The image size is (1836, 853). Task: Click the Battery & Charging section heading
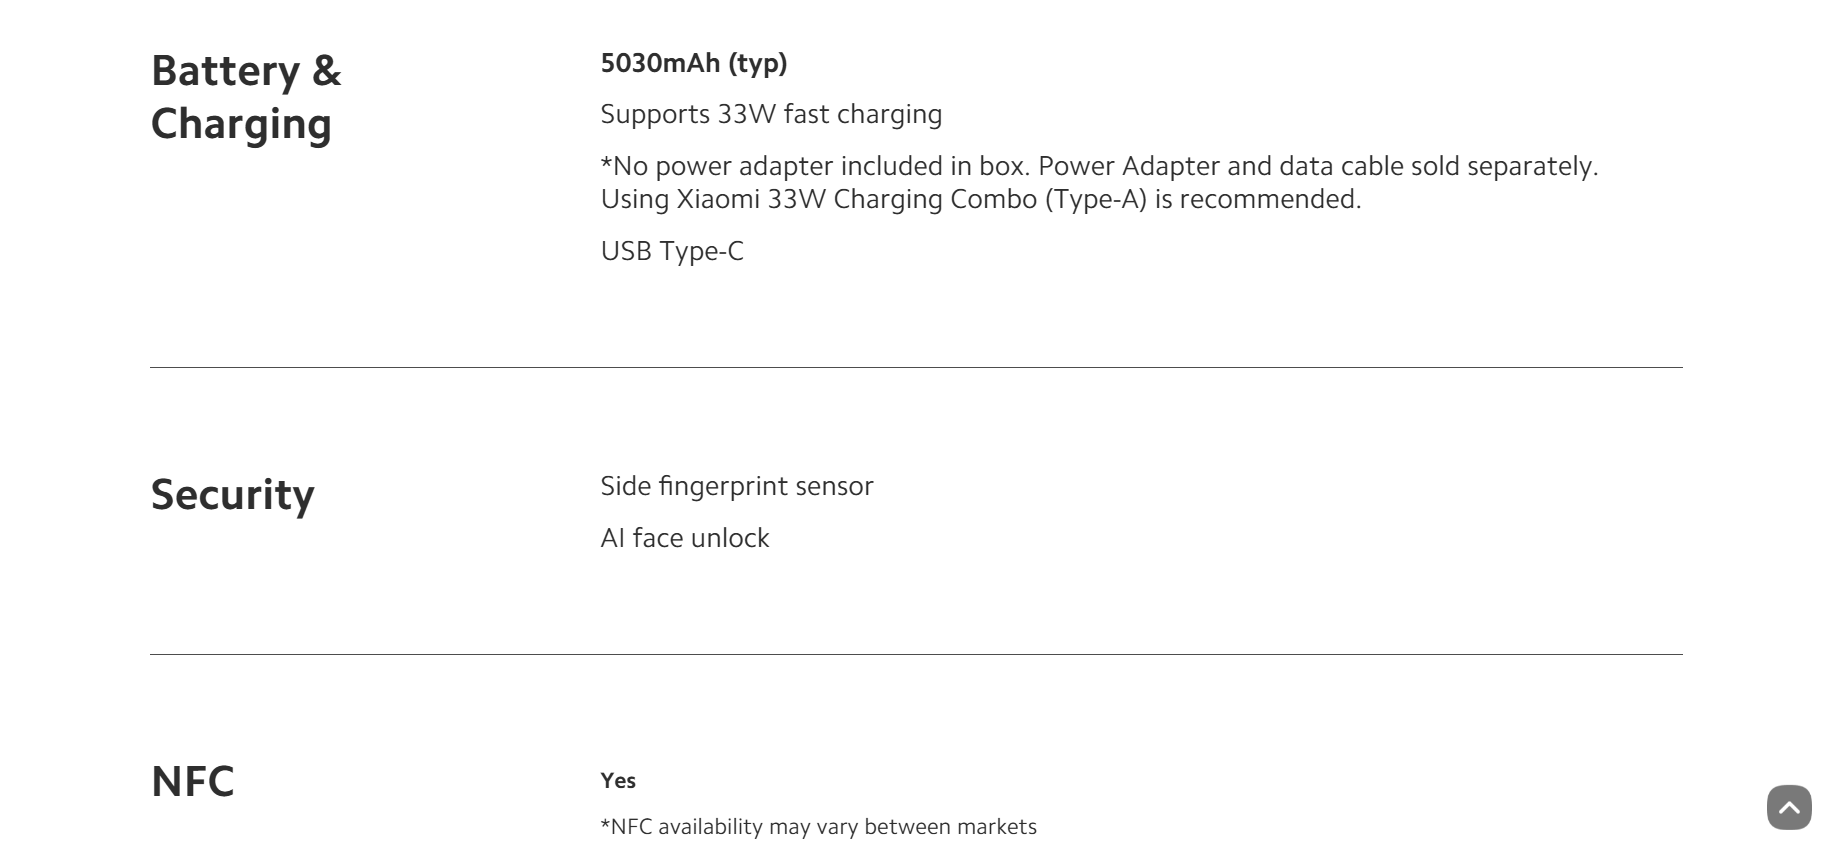[x=246, y=97]
